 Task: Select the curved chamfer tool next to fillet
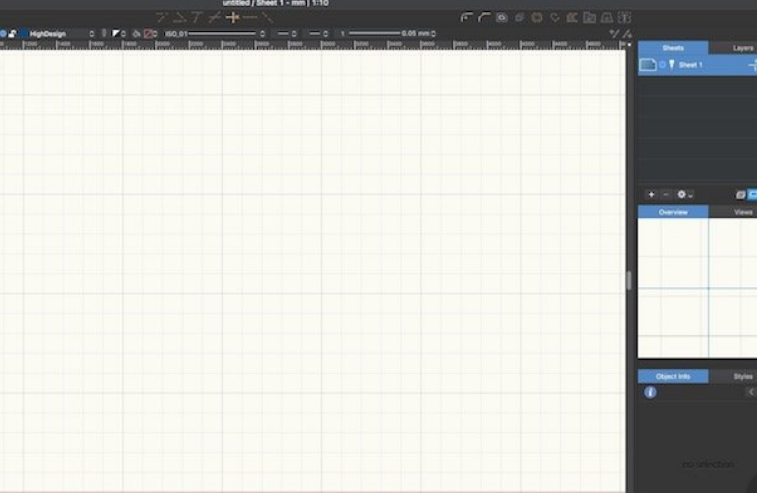pos(484,18)
